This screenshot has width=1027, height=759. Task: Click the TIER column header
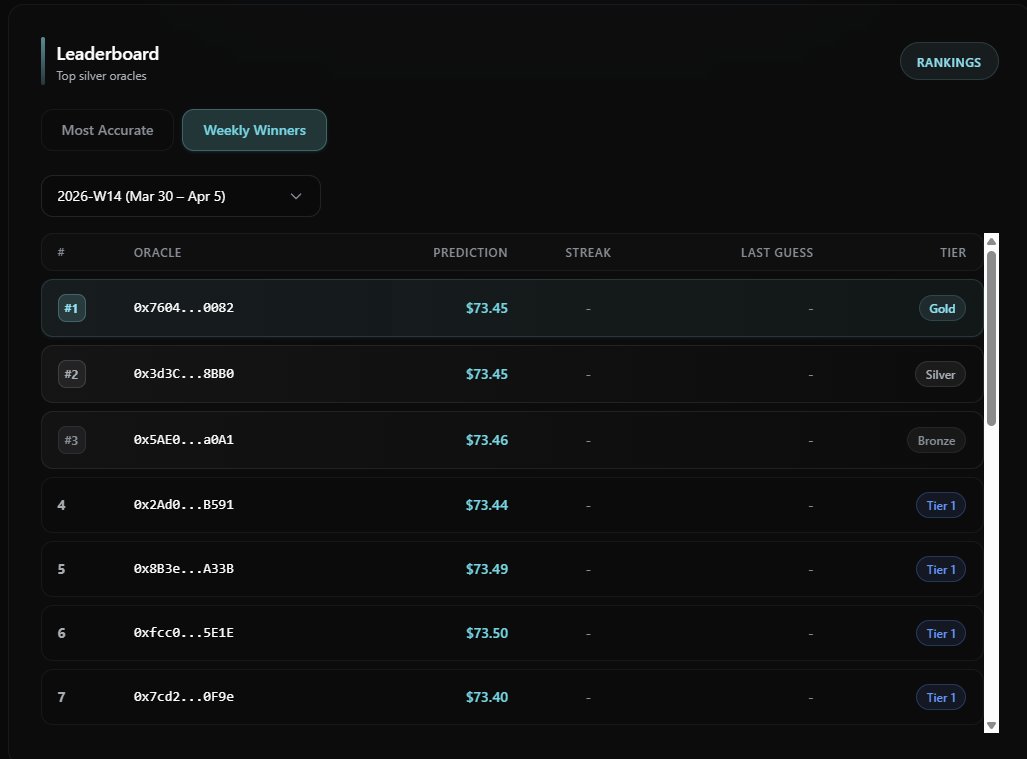pyautogui.click(x=953, y=253)
